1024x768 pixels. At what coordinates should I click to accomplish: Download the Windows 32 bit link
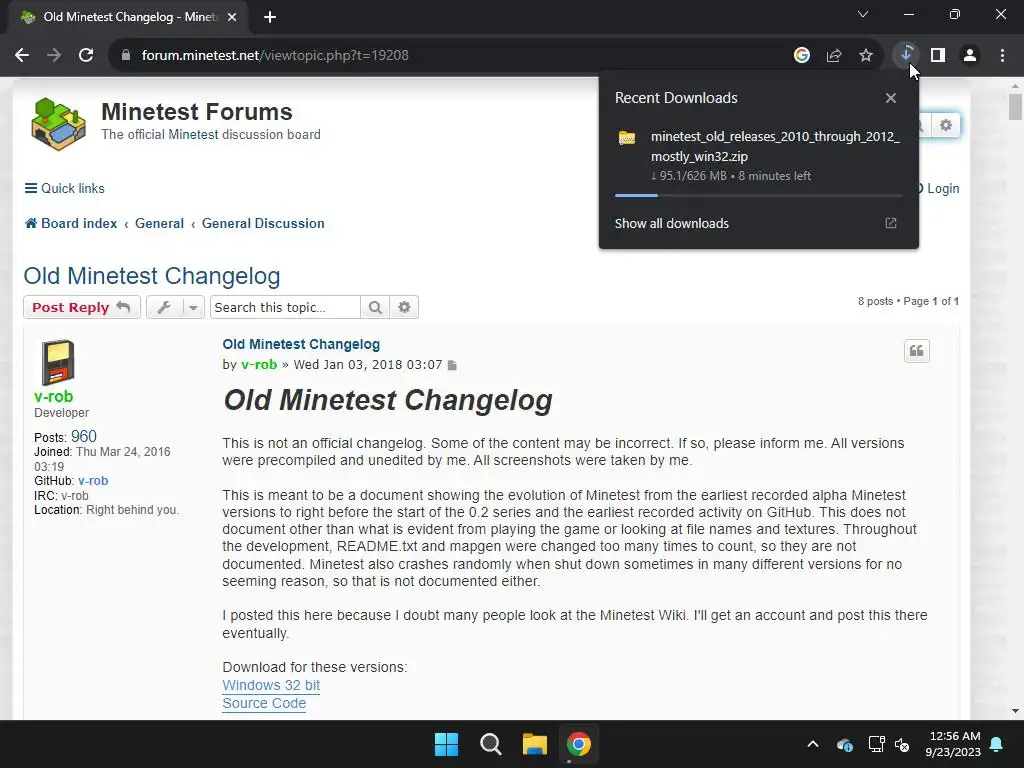[271, 685]
